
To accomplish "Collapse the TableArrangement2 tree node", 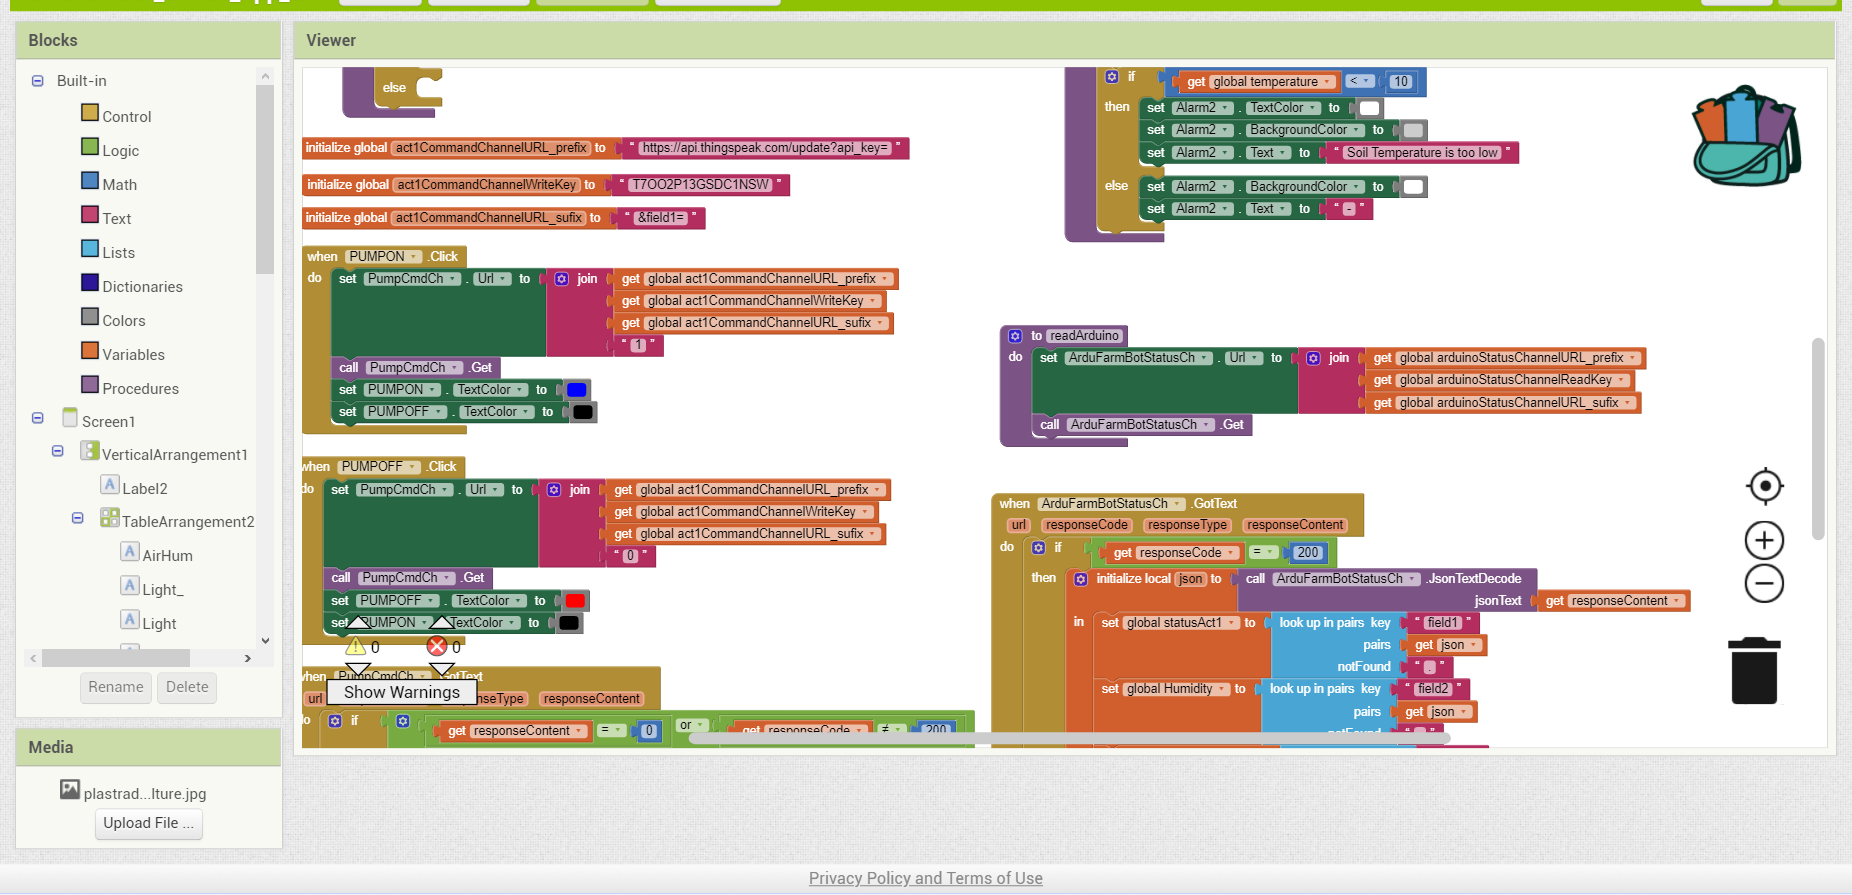I will pos(77,518).
